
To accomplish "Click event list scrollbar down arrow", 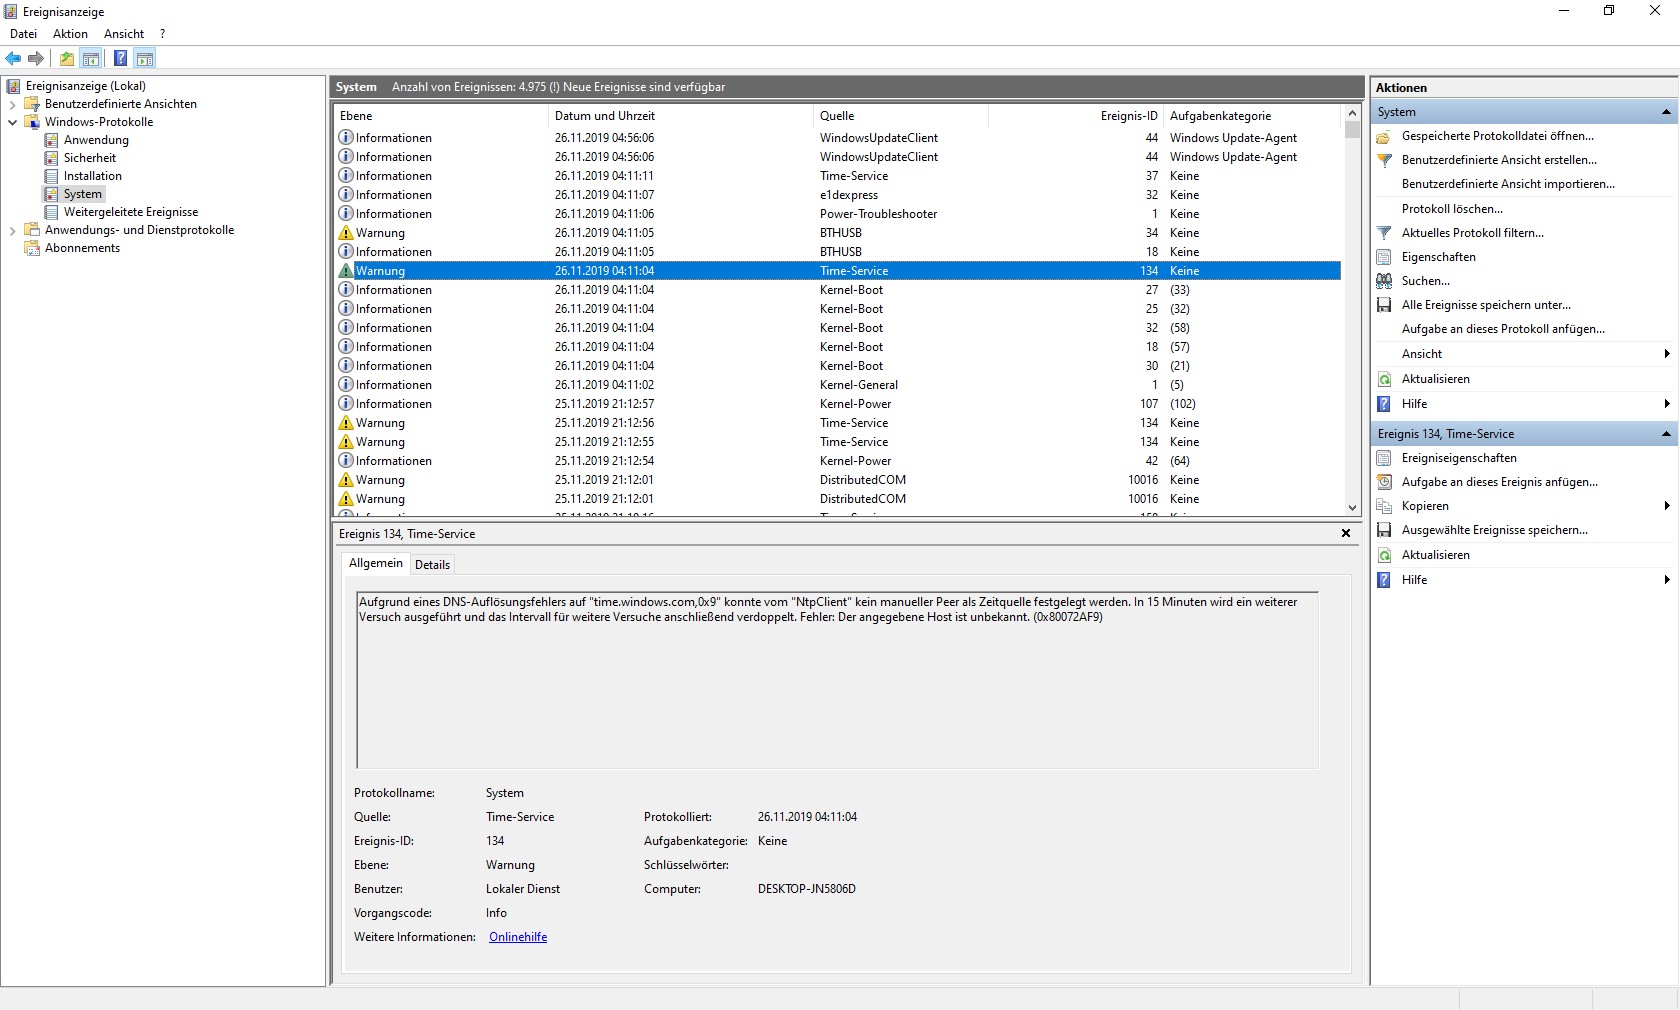I will 1352,507.
